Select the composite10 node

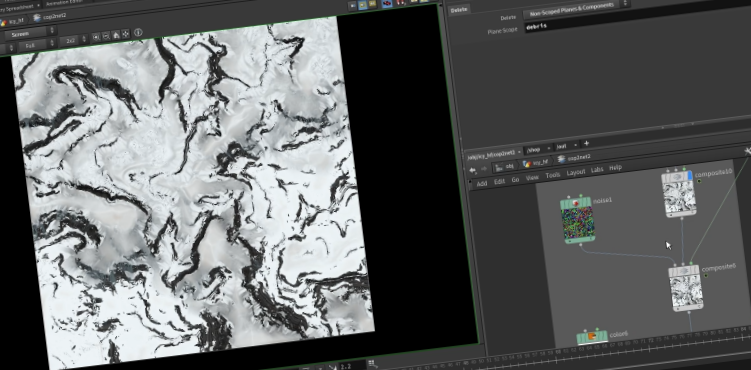click(679, 193)
